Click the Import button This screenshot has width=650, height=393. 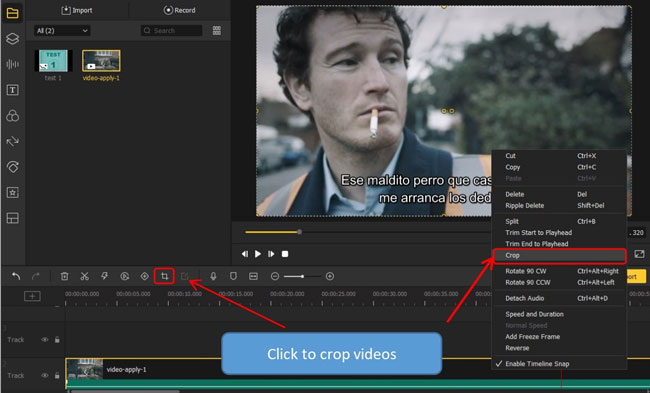pos(77,10)
